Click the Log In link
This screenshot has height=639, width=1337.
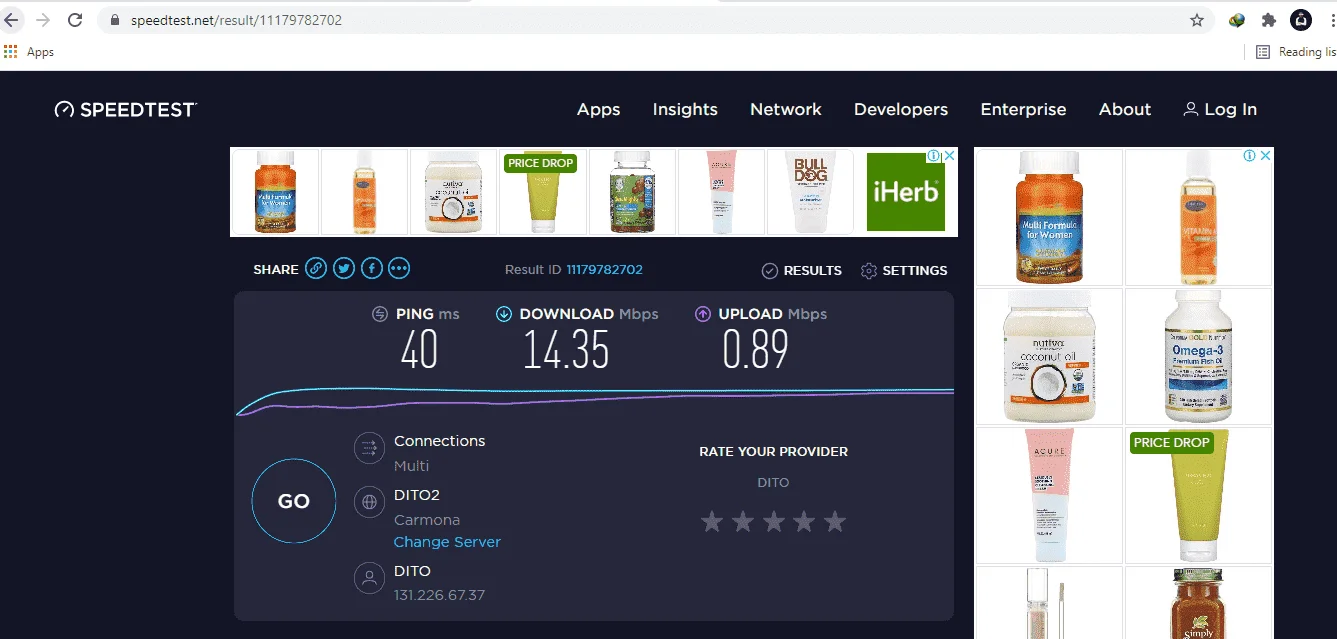(1220, 109)
